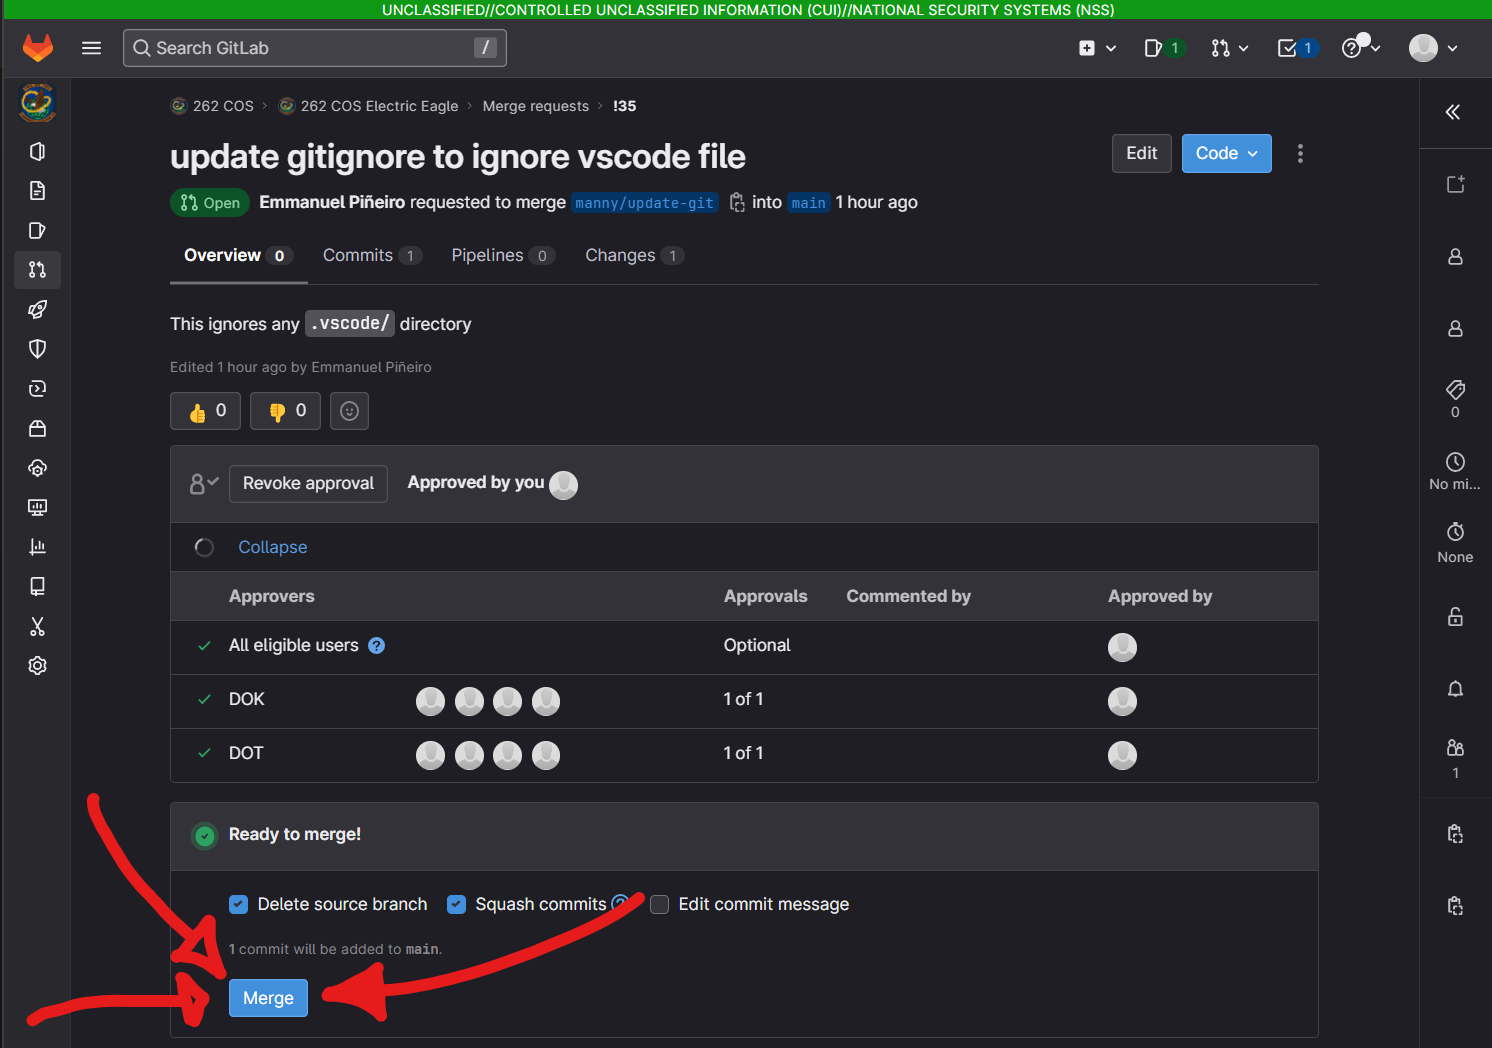Open the emoji reaction picker
The width and height of the screenshot is (1492, 1048).
coord(349,411)
